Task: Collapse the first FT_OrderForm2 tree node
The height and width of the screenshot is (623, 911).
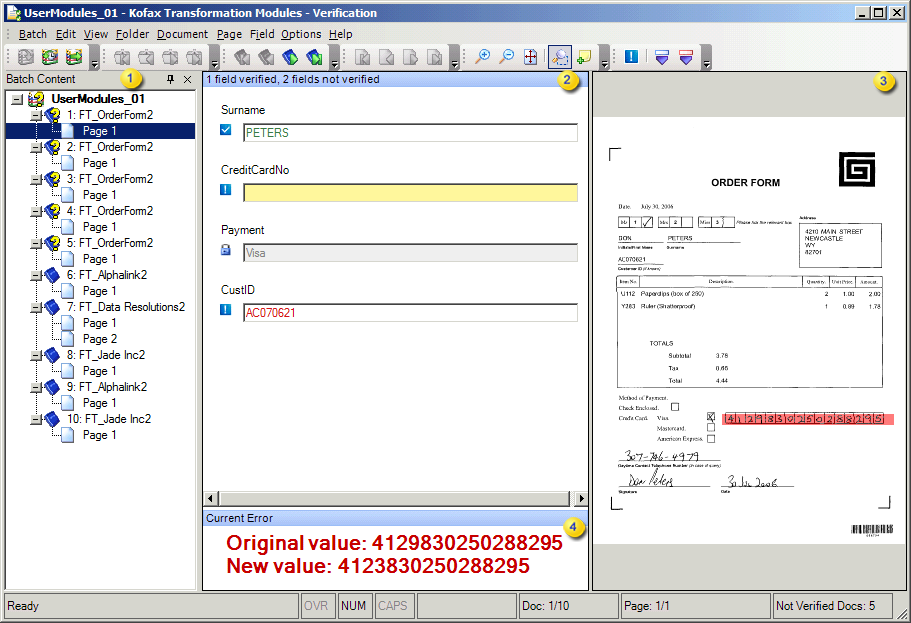Action: point(35,114)
